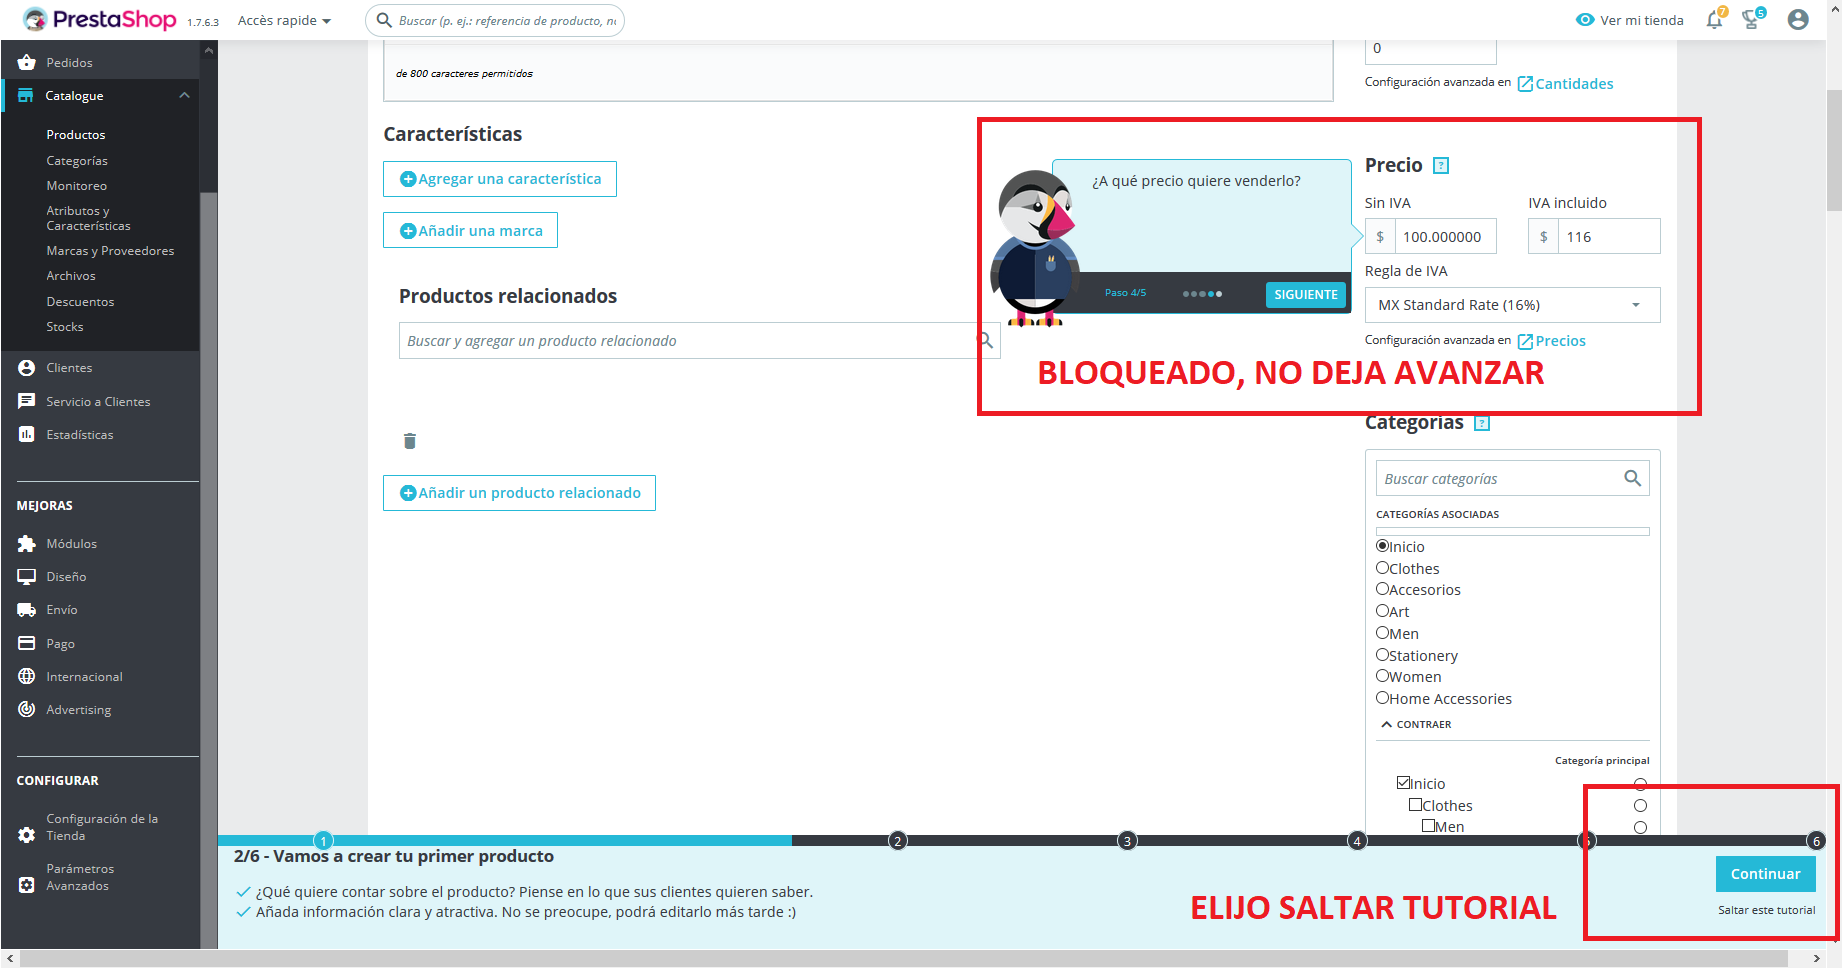Viewport: 1842px width, 968px height.
Task: Click the Servicio a Clientes chat icon
Action: pos(27,401)
